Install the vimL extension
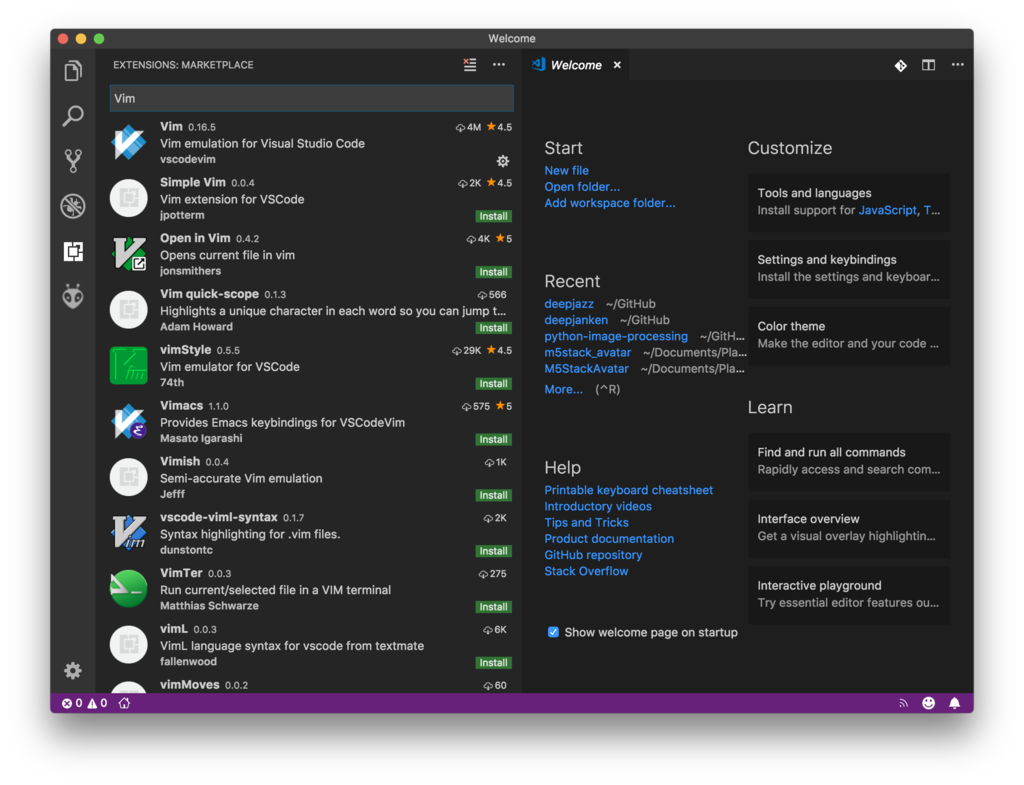 point(493,663)
